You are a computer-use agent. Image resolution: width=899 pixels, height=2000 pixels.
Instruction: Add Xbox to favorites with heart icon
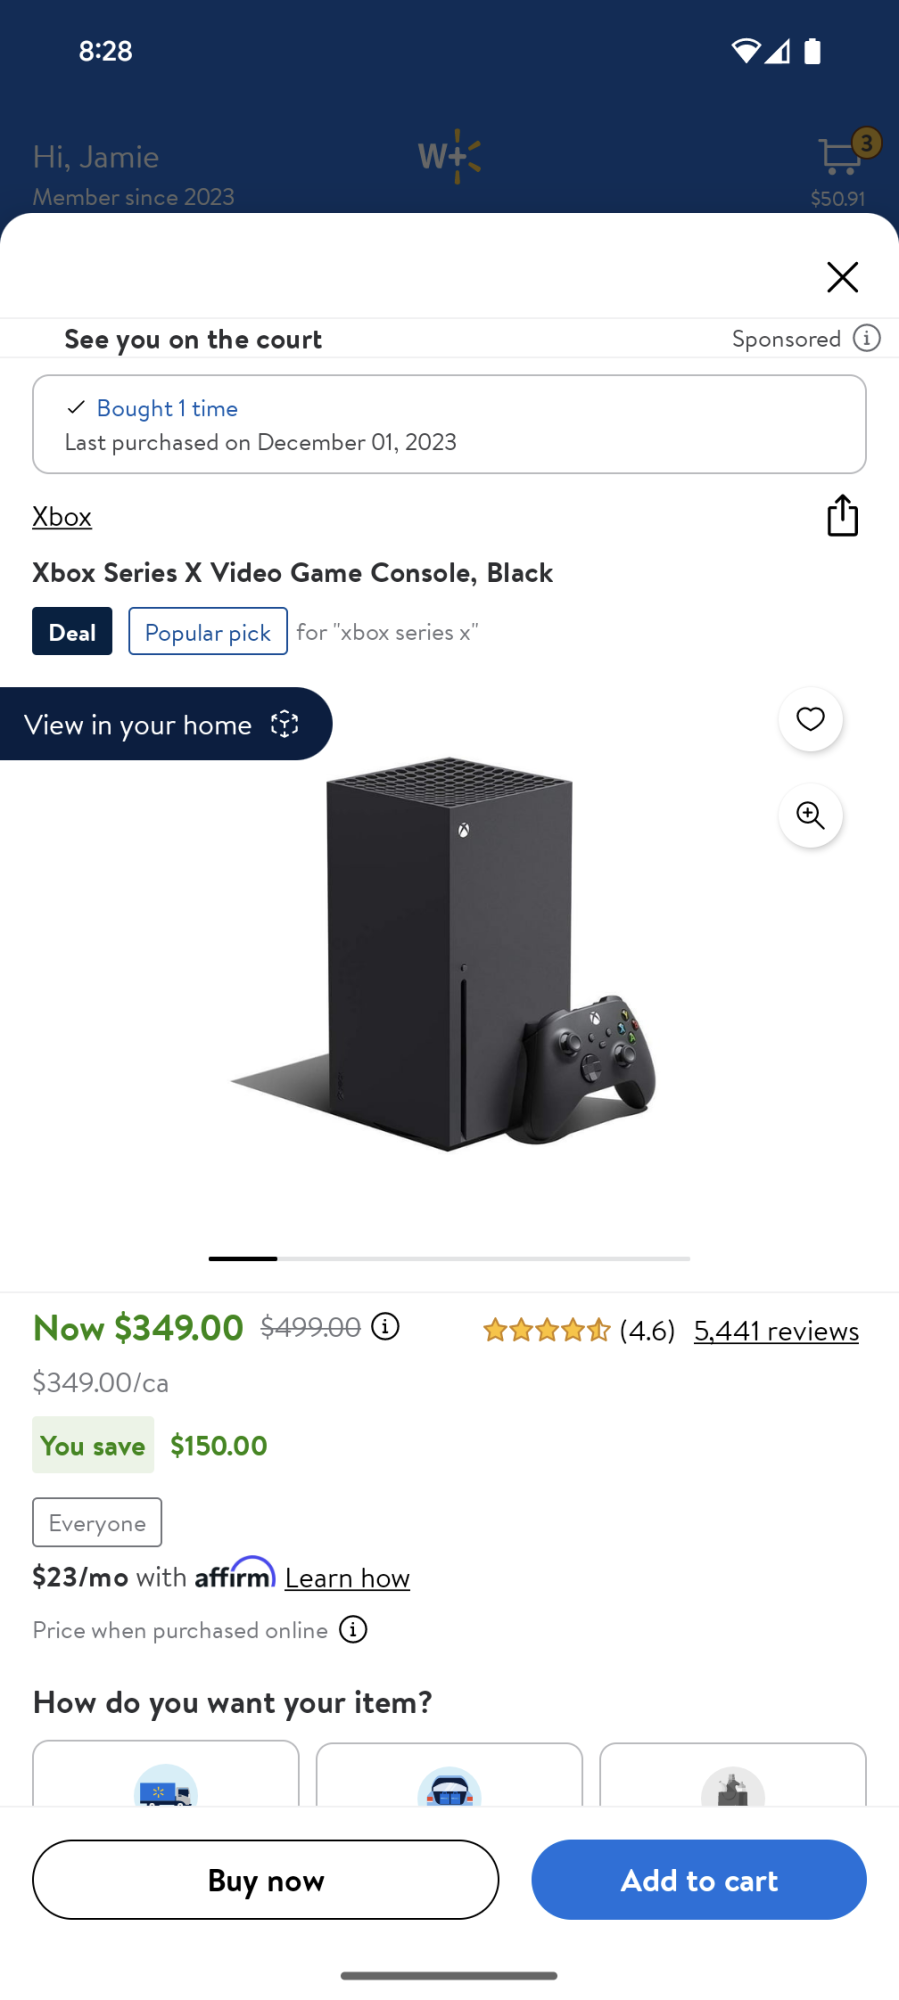click(x=810, y=719)
